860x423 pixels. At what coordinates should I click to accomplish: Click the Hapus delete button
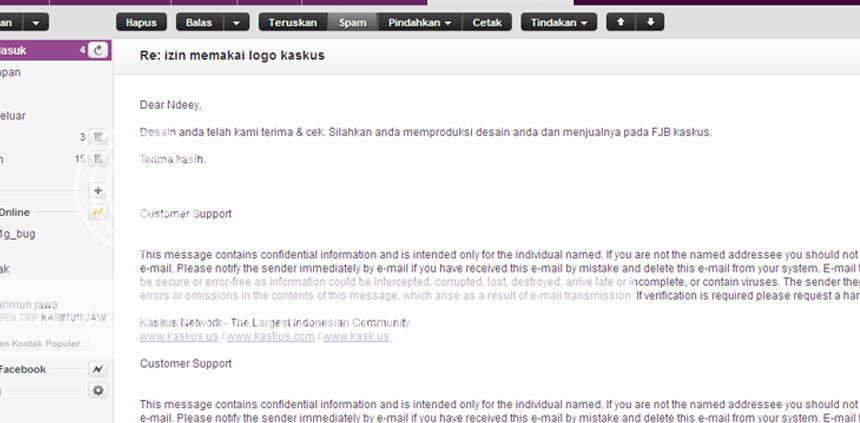(x=141, y=22)
